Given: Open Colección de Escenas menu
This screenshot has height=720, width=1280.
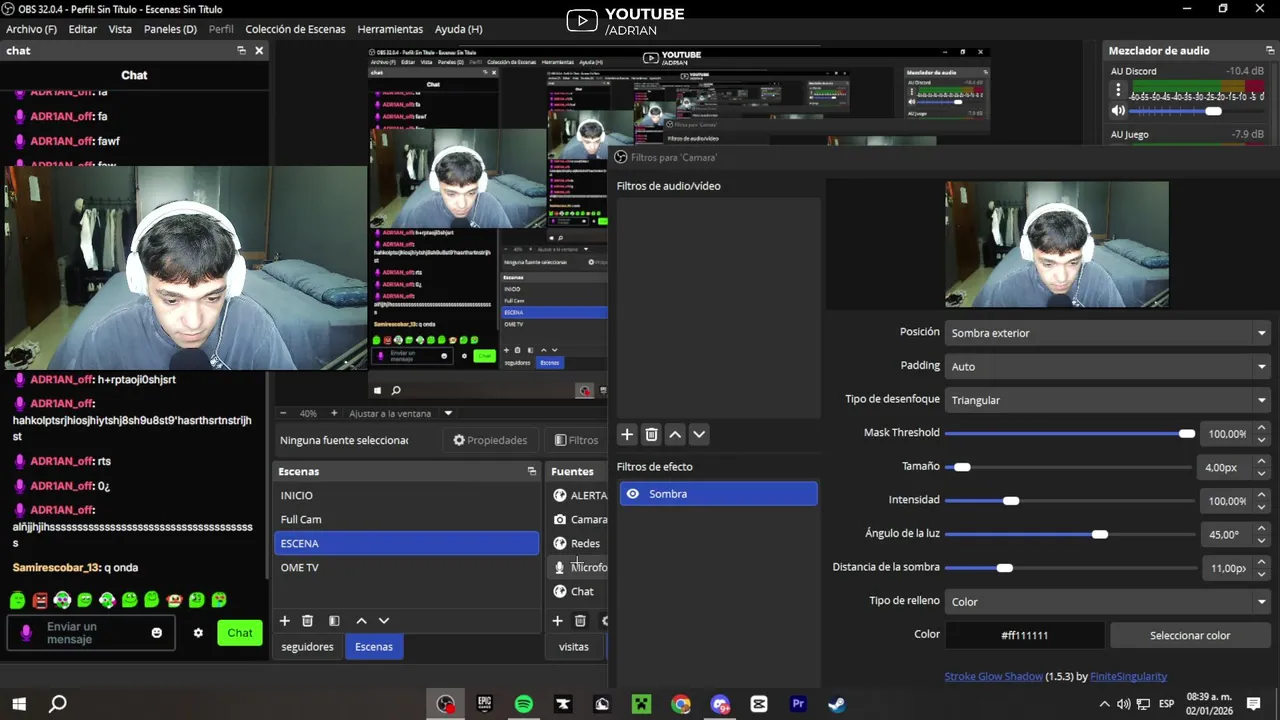Looking at the screenshot, I should pyautogui.click(x=295, y=29).
